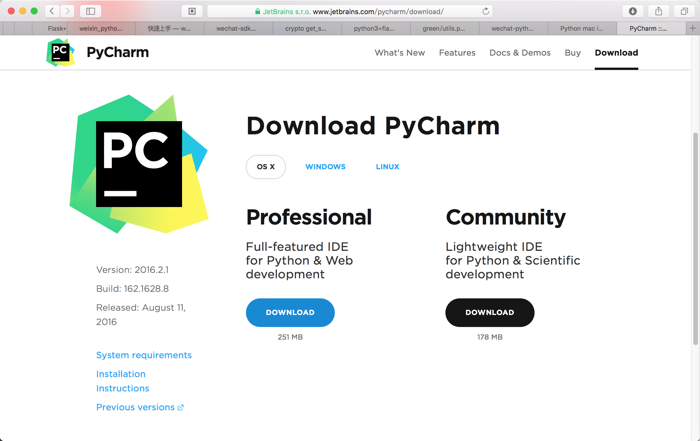Click the Community heading
This screenshot has height=441, width=700.
tap(505, 217)
